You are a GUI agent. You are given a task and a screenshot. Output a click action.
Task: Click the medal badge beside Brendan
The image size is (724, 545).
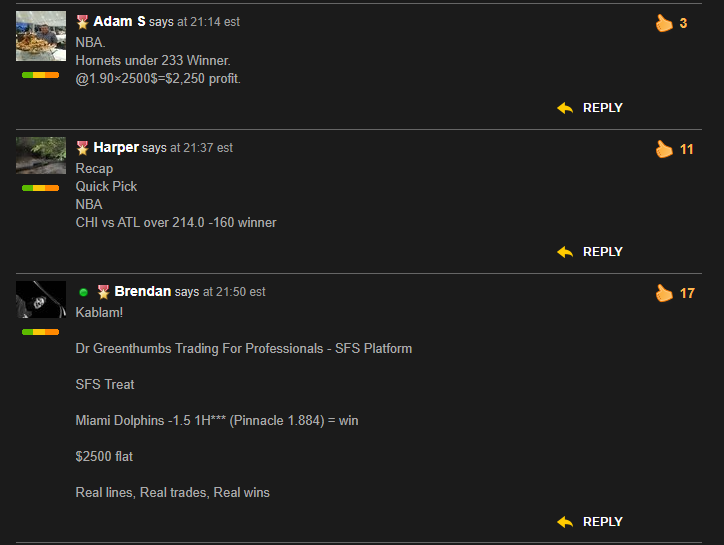point(103,292)
